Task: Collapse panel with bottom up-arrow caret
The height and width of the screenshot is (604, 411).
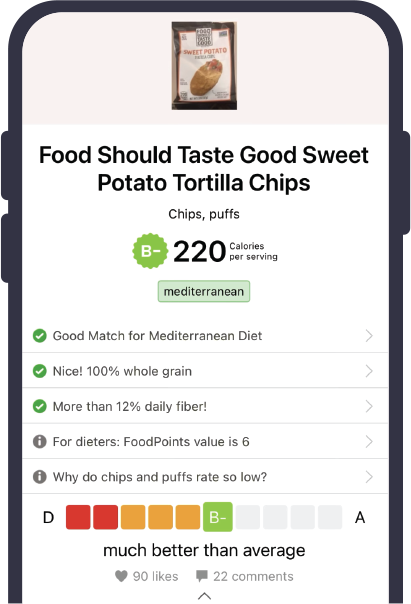Action: click(x=204, y=596)
